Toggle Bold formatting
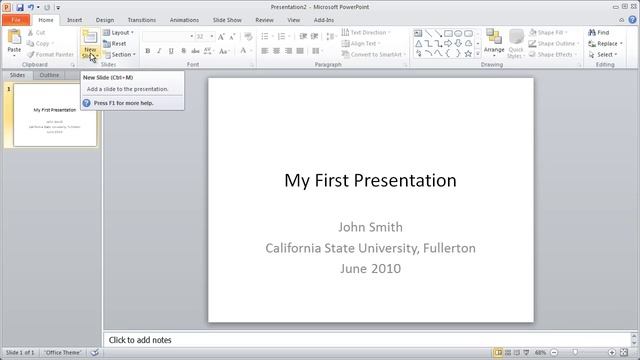Screen dimensions: 640x360 [x=148, y=51]
